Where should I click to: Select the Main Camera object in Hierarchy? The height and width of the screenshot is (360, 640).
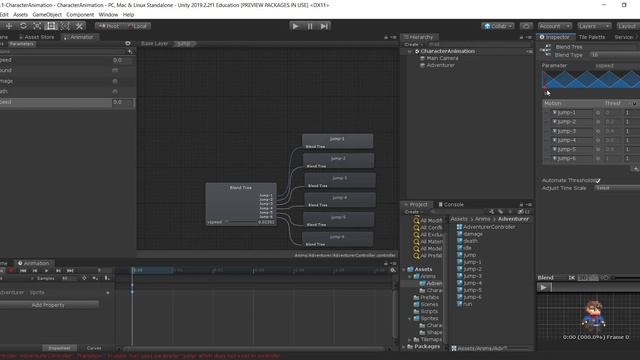click(442, 58)
